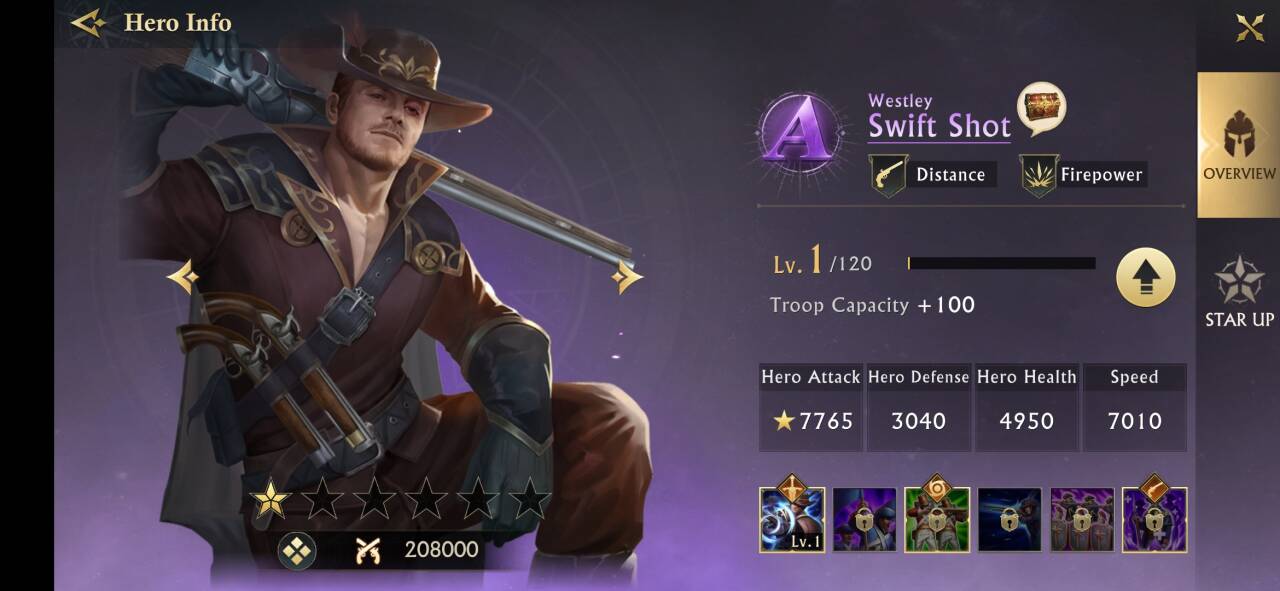The width and height of the screenshot is (1280, 591).
Task: Close the hero screen with crossed swords icon
Action: [1250, 27]
